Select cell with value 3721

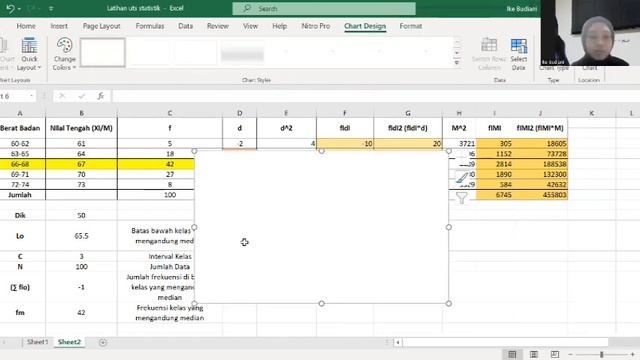[x=459, y=144]
